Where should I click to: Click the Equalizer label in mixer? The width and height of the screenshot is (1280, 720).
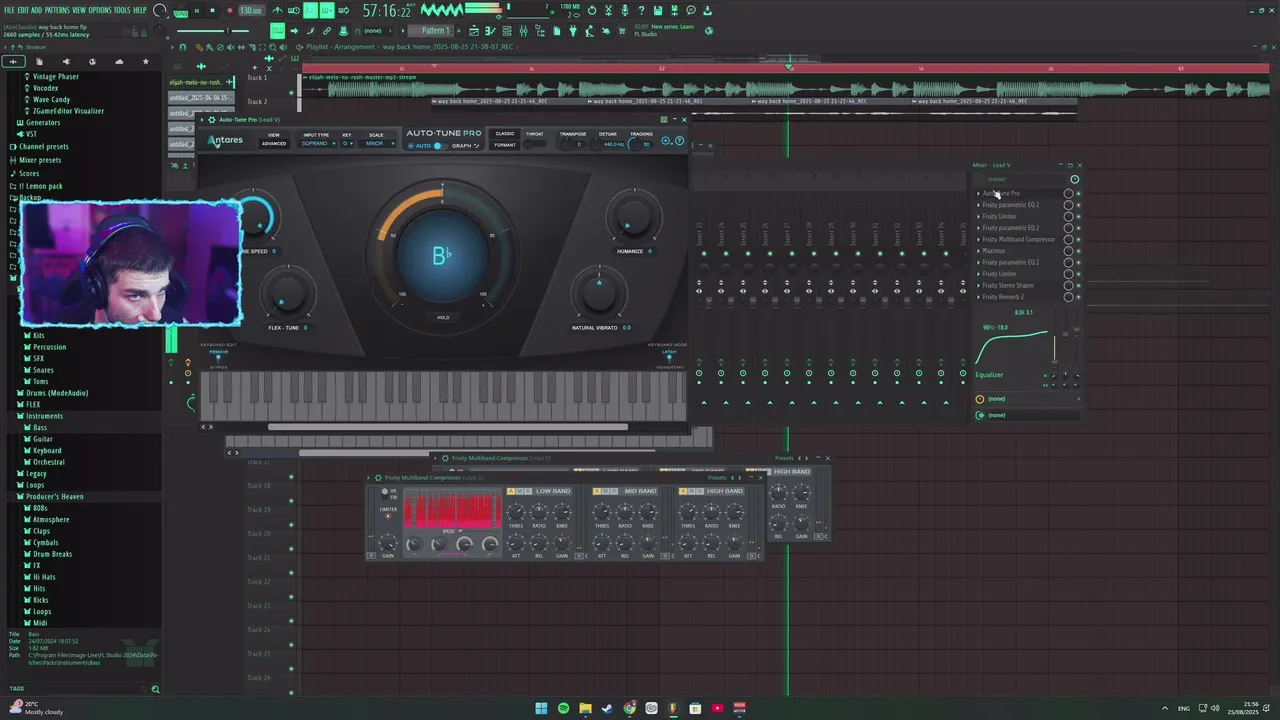pyautogui.click(x=989, y=375)
